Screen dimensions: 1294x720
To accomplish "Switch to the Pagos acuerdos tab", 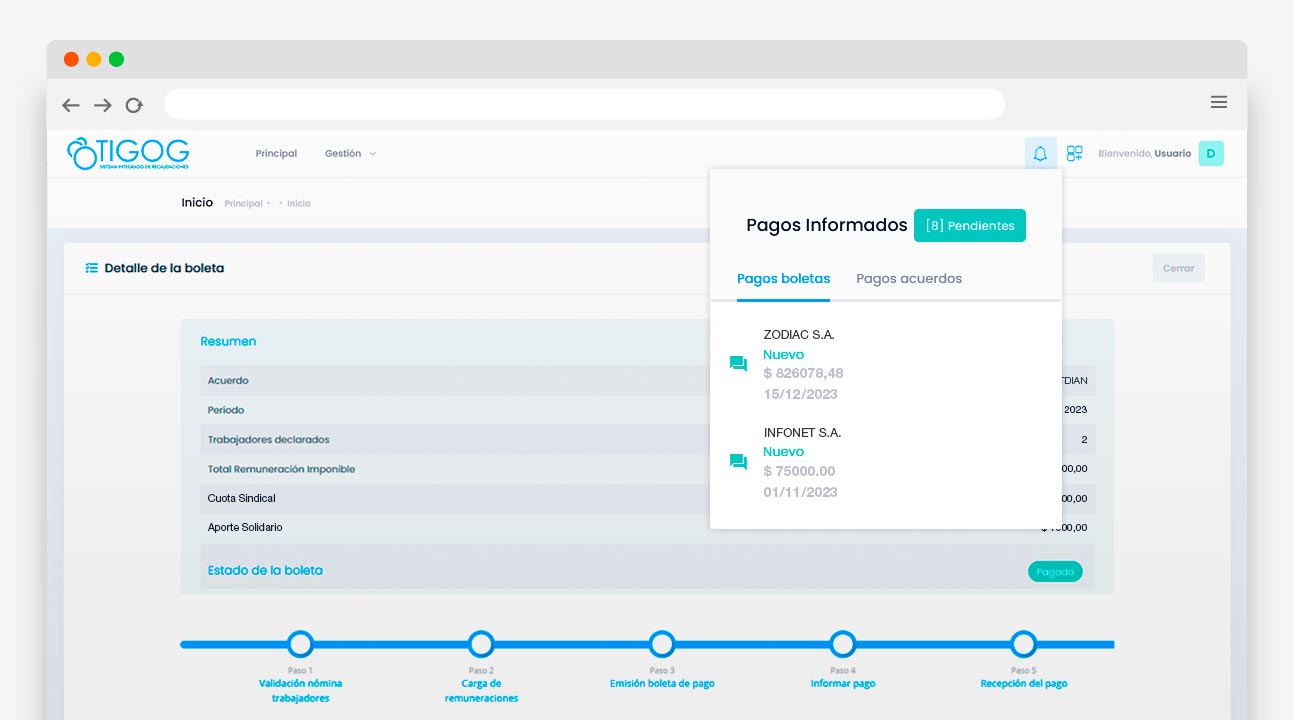I will click(909, 279).
